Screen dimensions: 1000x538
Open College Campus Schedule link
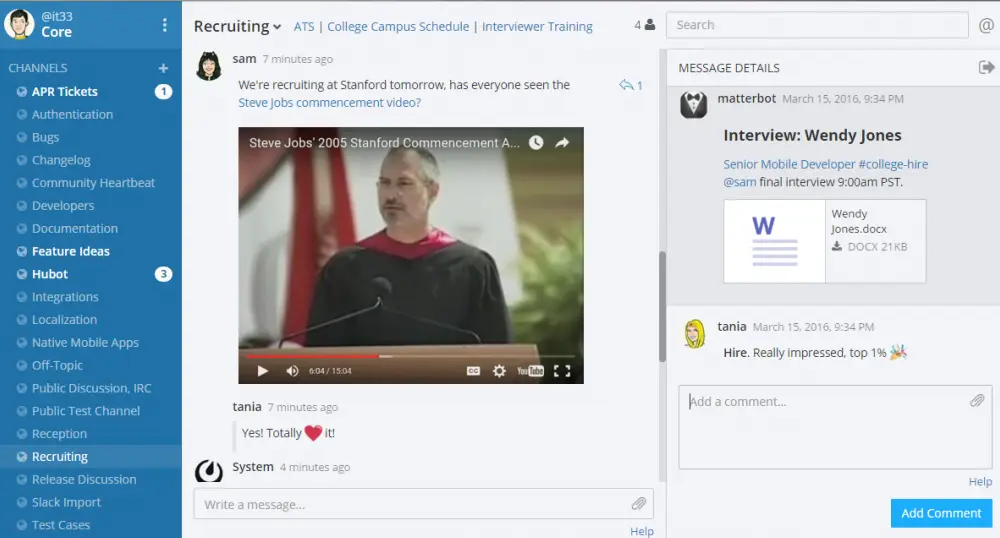tap(398, 27)
